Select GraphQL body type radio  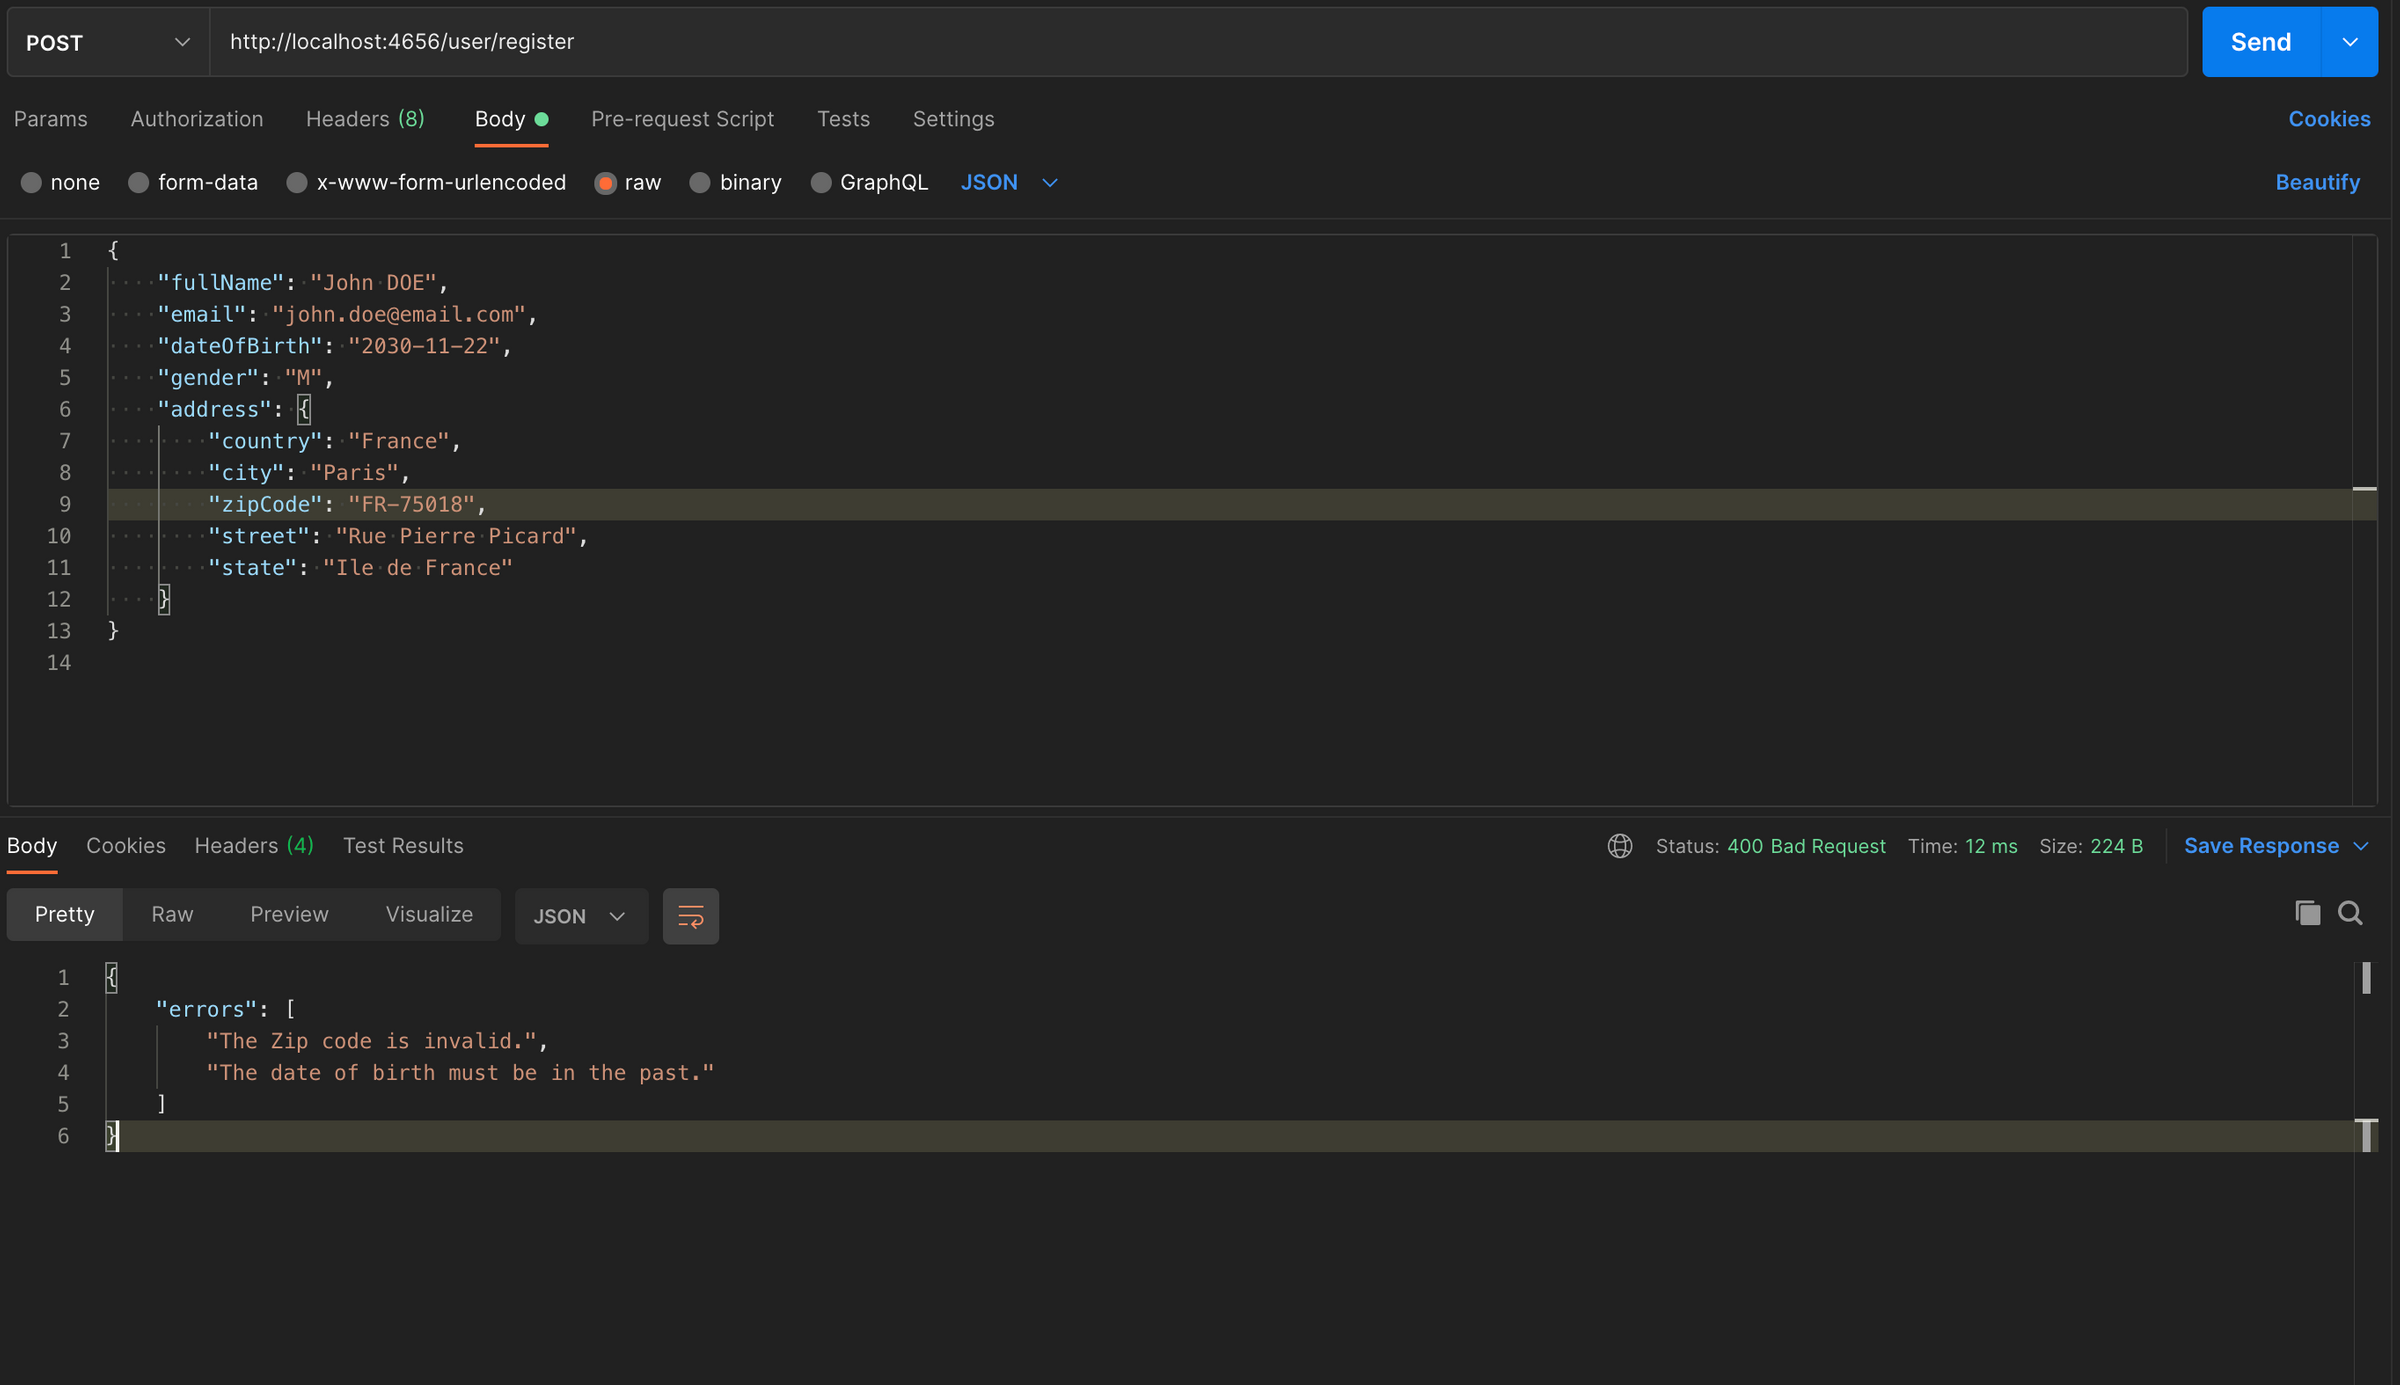pyautogui.click(x=821, y=183)
